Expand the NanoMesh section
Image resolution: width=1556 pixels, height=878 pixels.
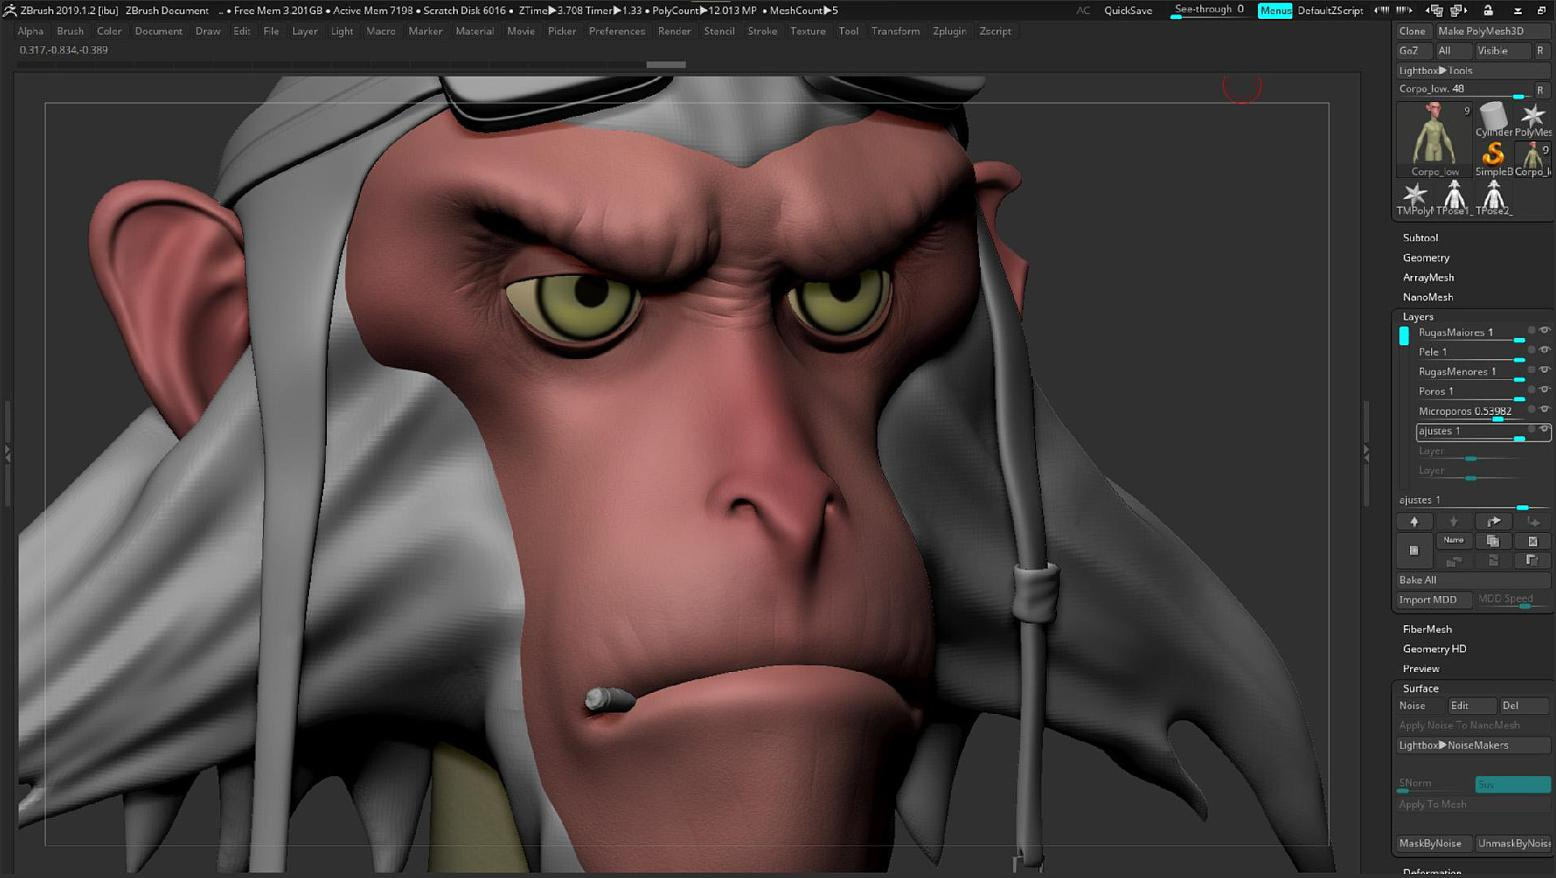tap(1427, 297)
